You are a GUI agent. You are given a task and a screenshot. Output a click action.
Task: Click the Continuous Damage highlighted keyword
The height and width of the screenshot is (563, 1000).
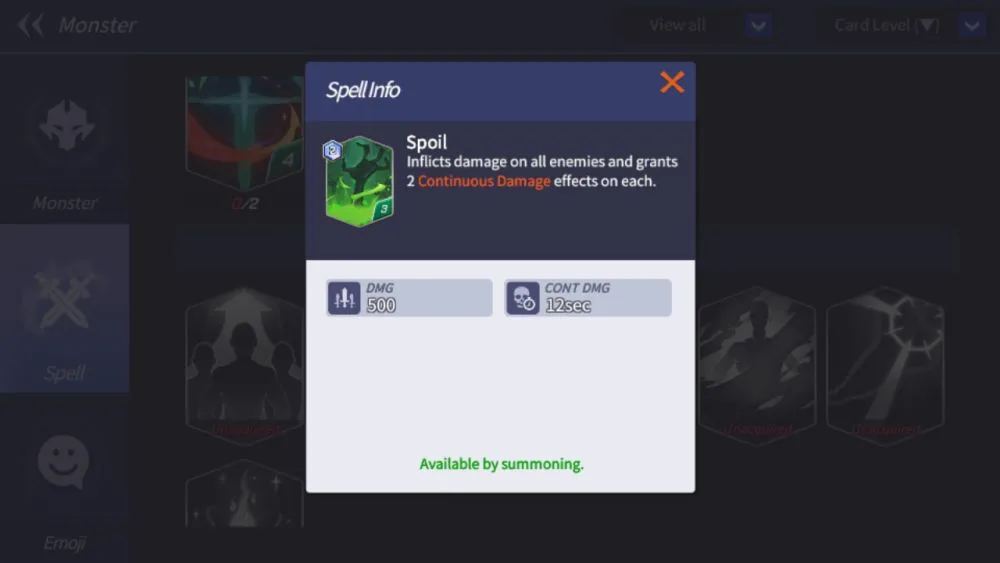tap(484, 181)
